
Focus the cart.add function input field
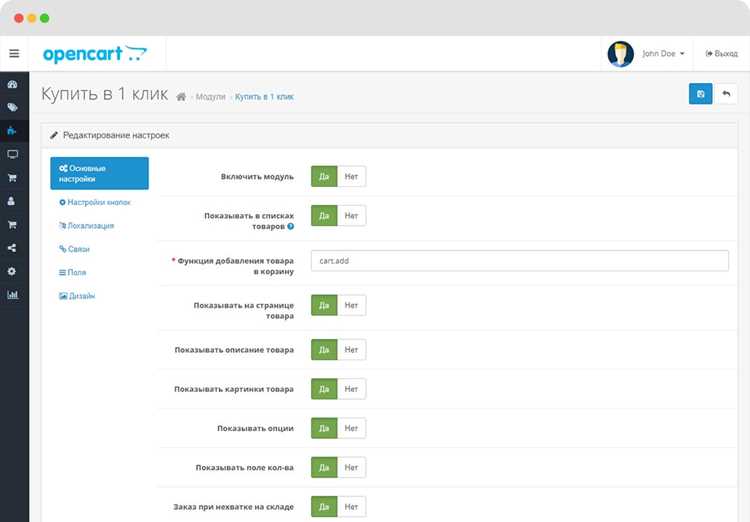click(519, 261)
